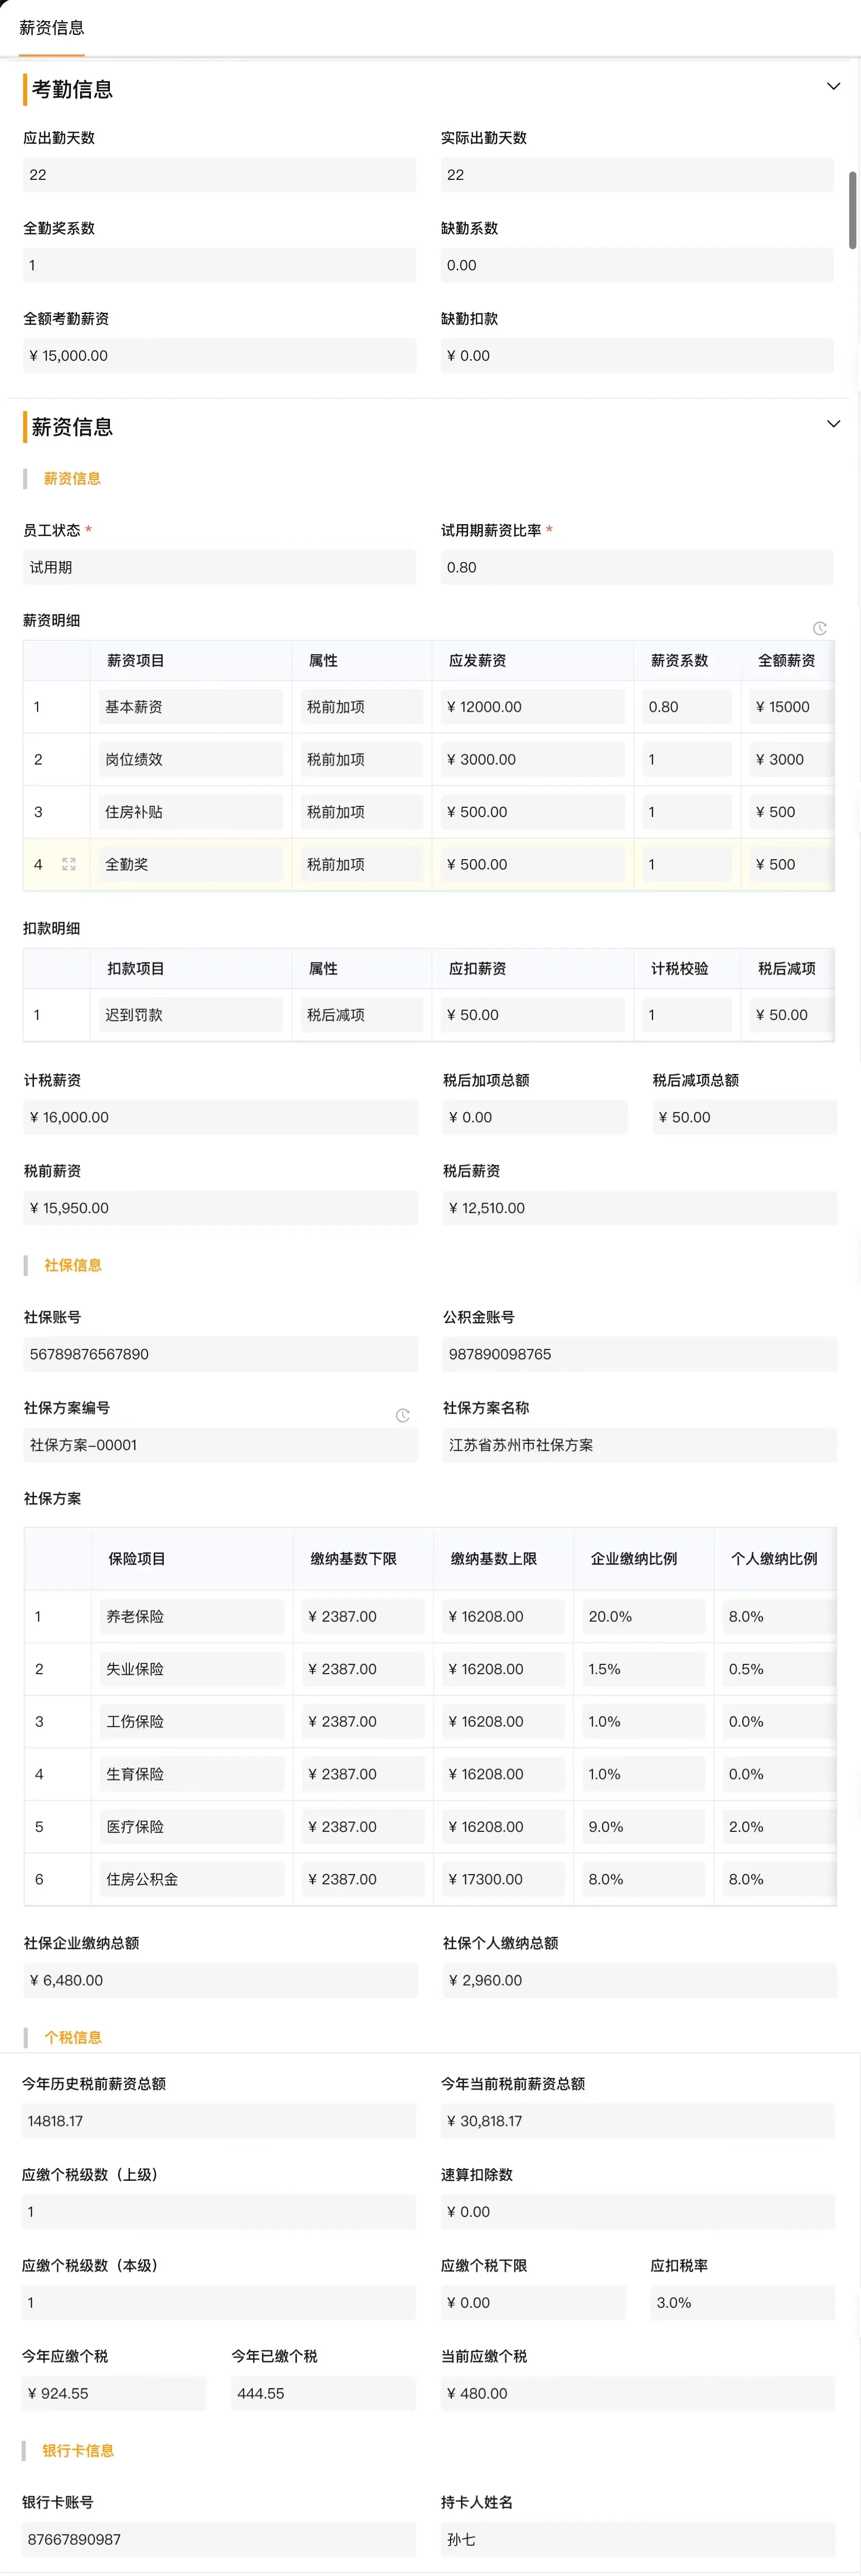Select the 岗位绩效 cell
Viewport: 861px width, 2576px height.
pyautogui.click(x=190, y=759)
